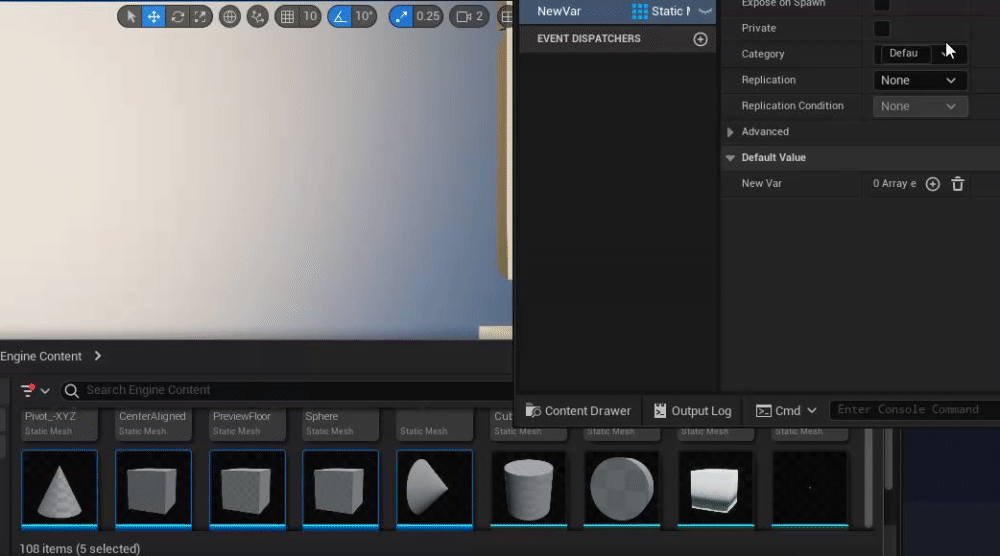Edit the Category field Default

tap(904, 54)
